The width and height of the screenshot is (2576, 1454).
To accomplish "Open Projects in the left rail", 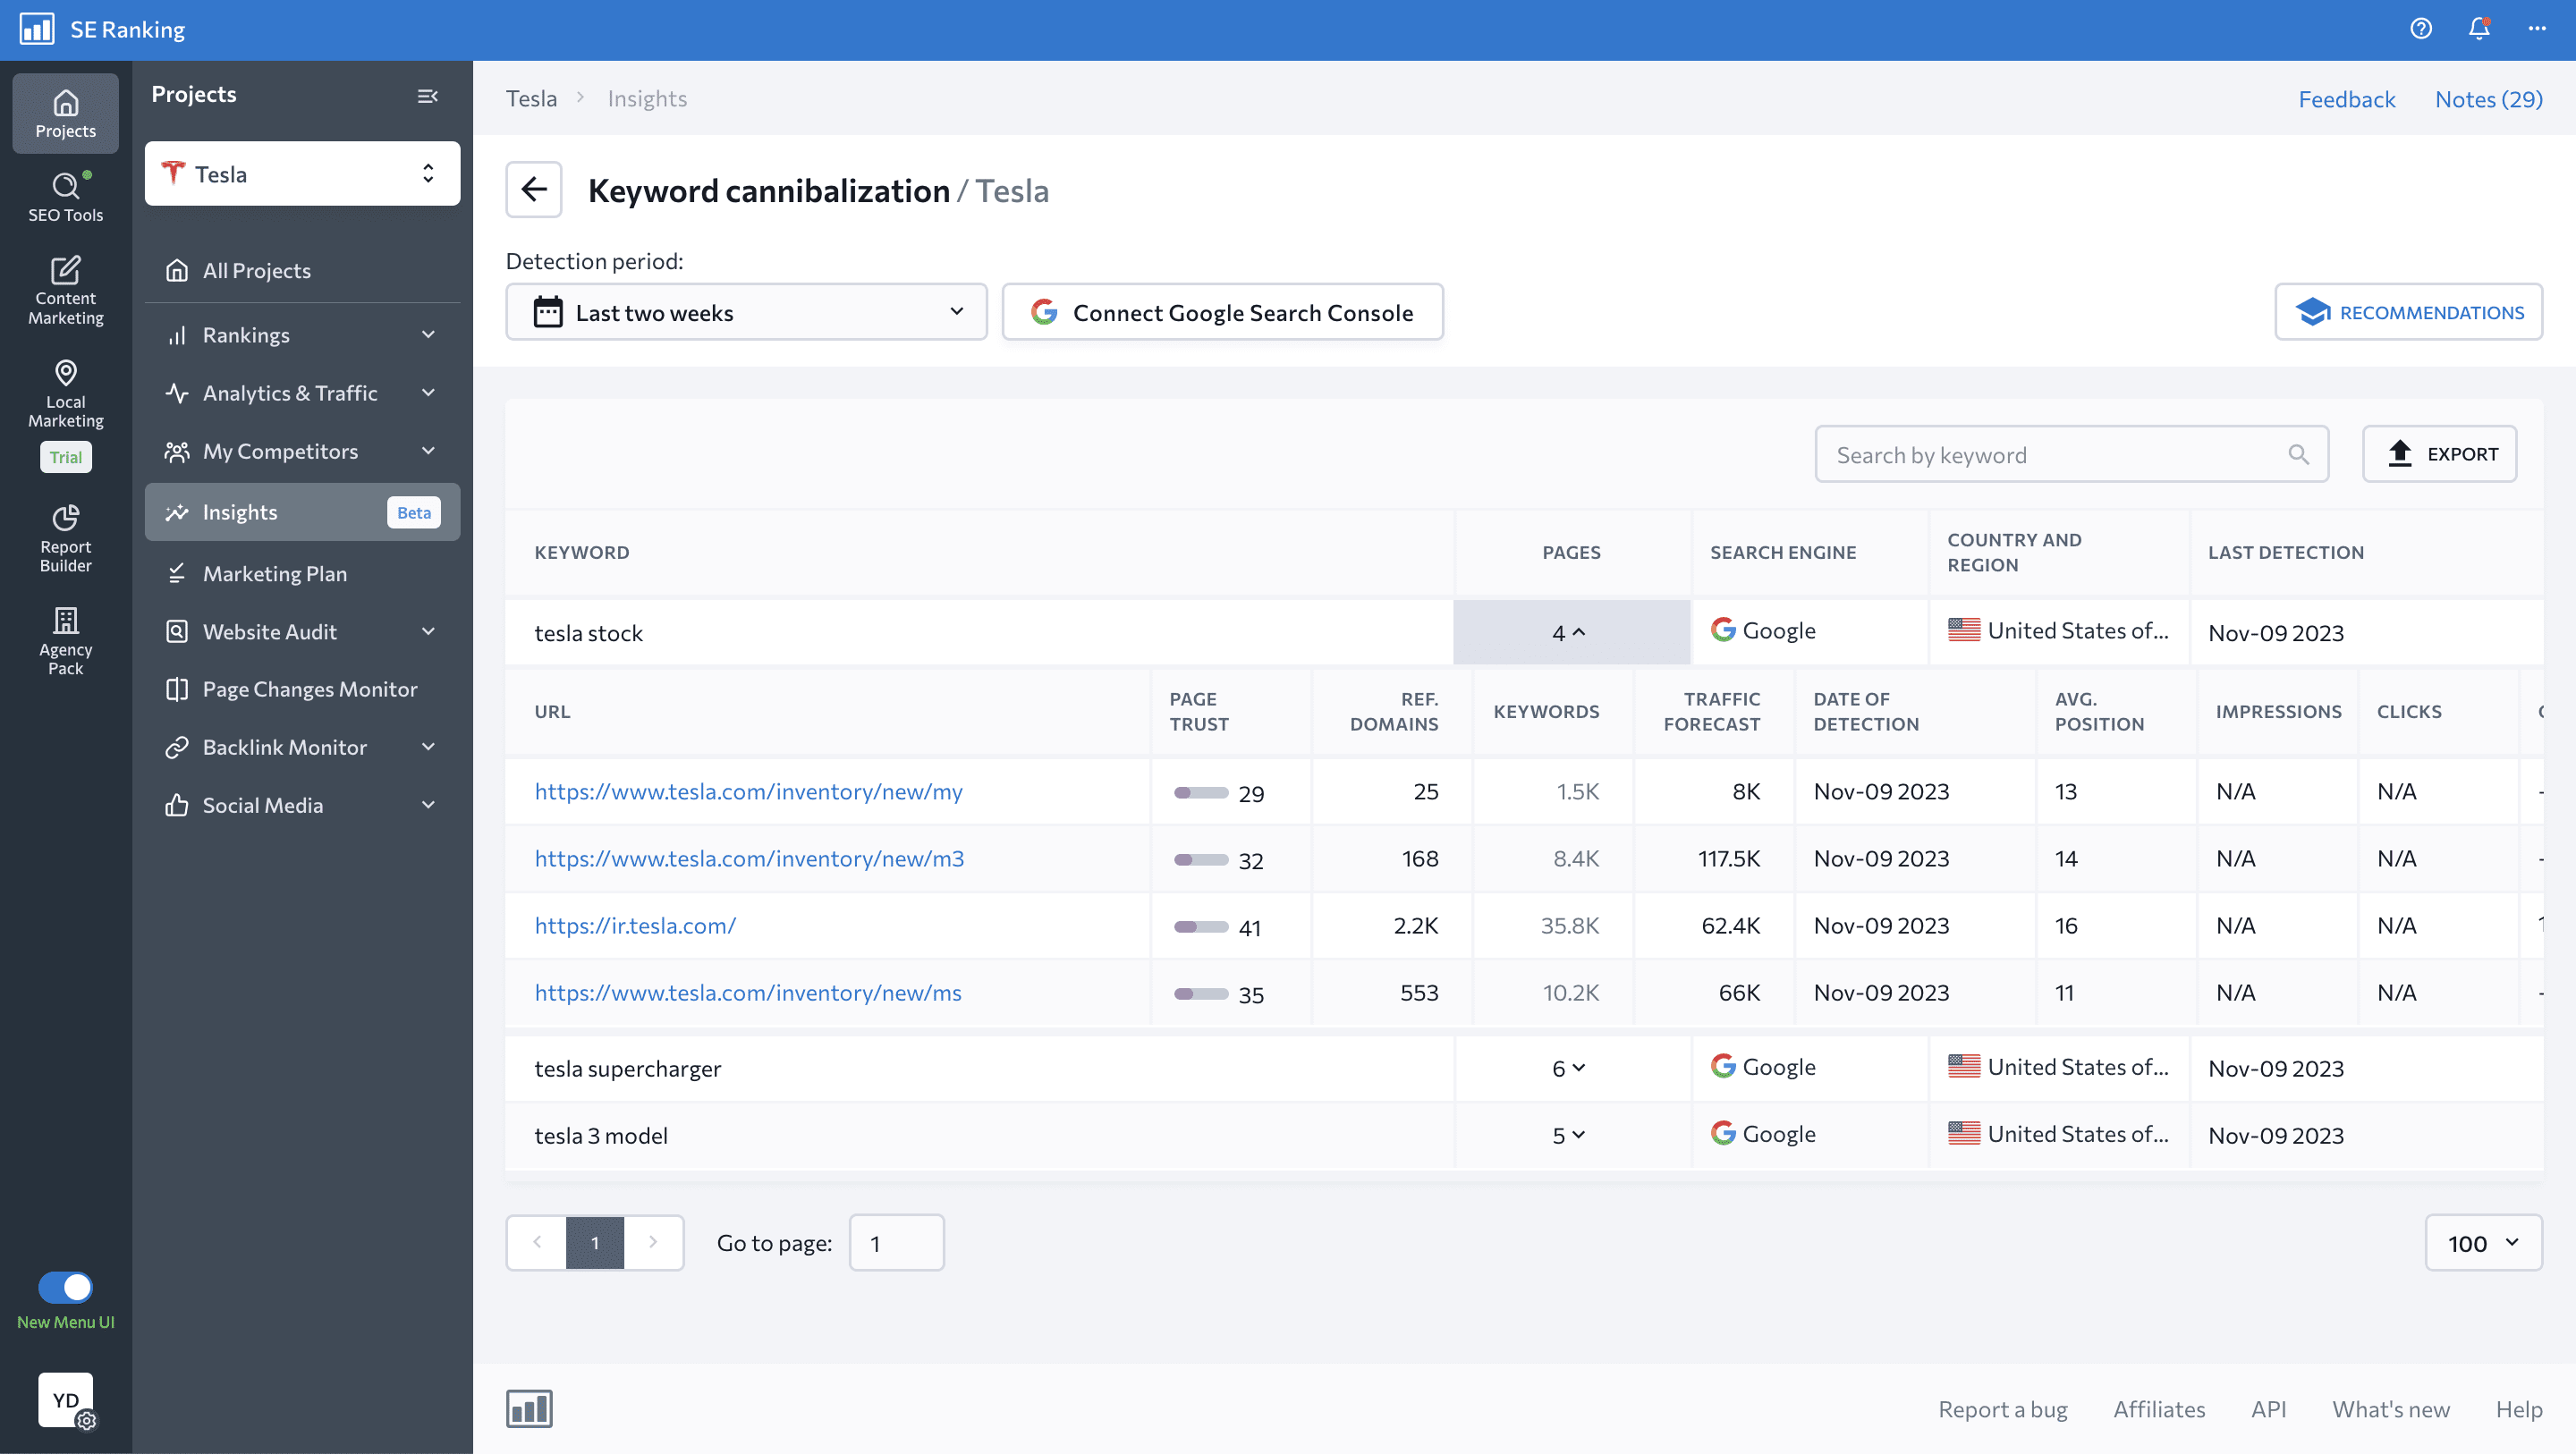I will click(65, 113).
